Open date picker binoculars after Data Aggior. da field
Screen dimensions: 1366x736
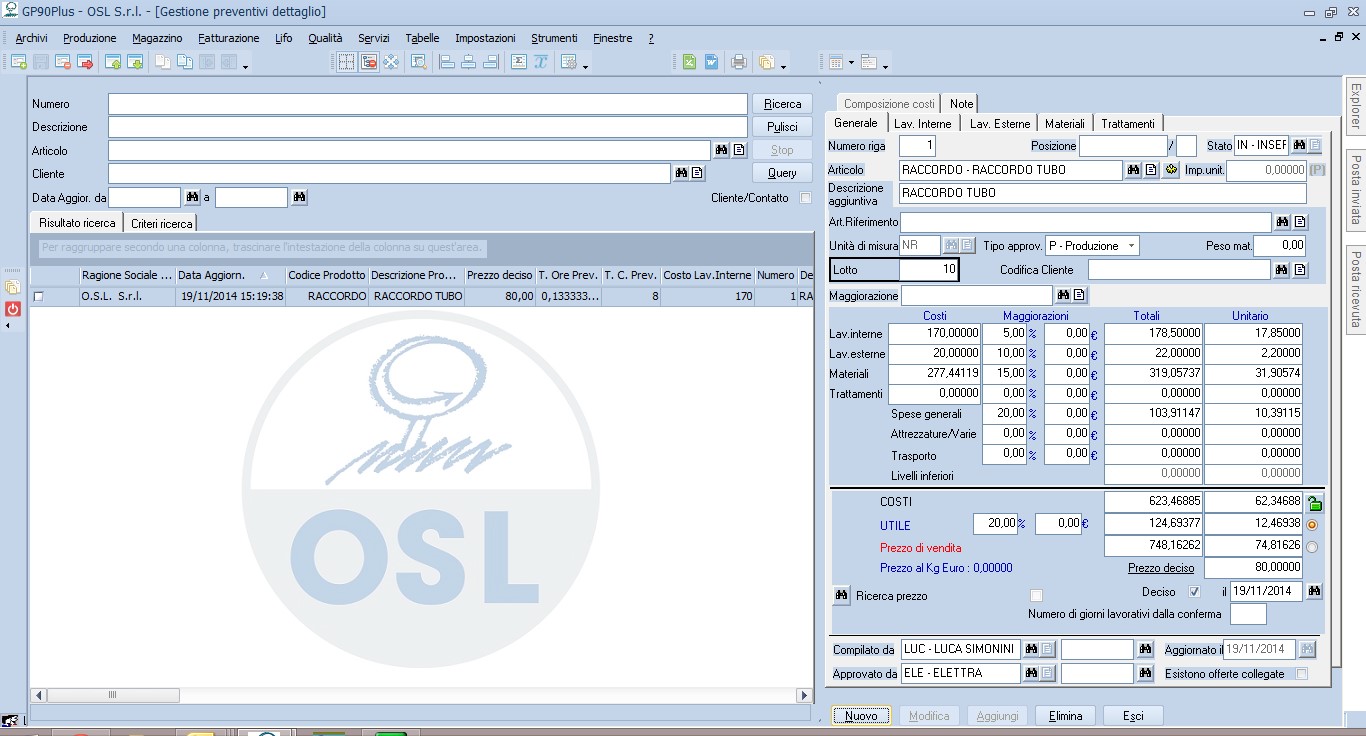192,197
